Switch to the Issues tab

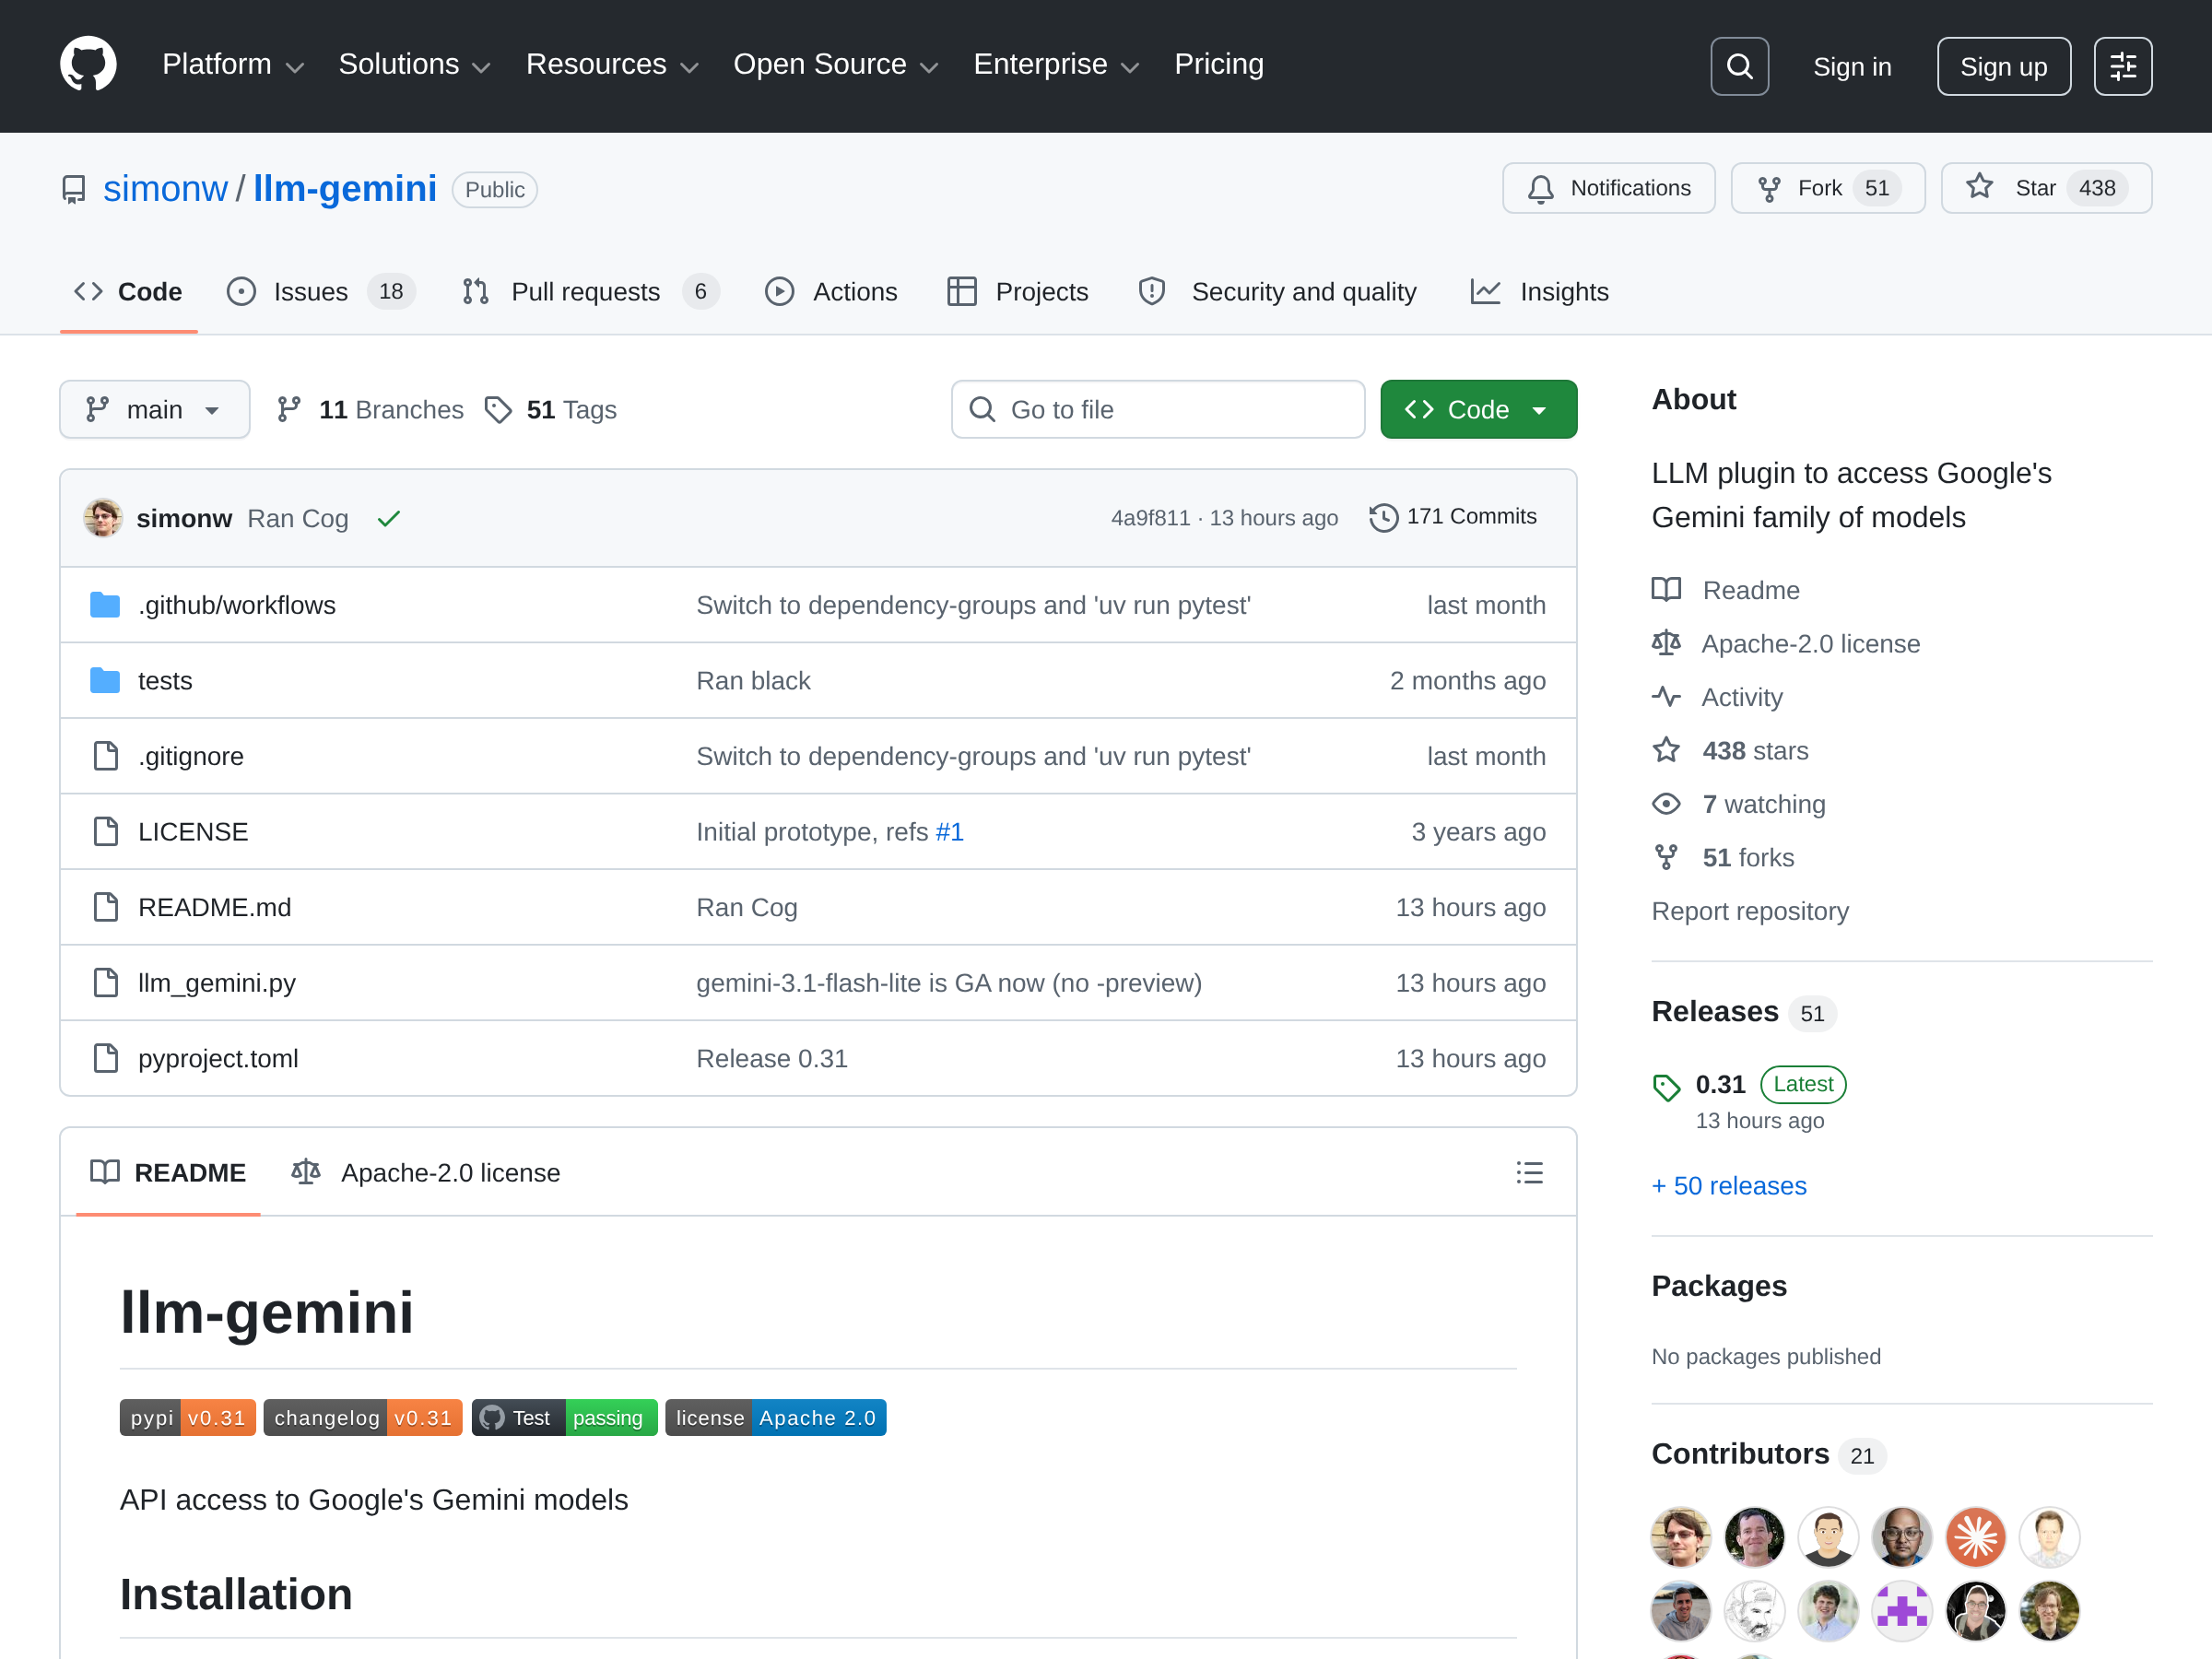pos(320,291)
